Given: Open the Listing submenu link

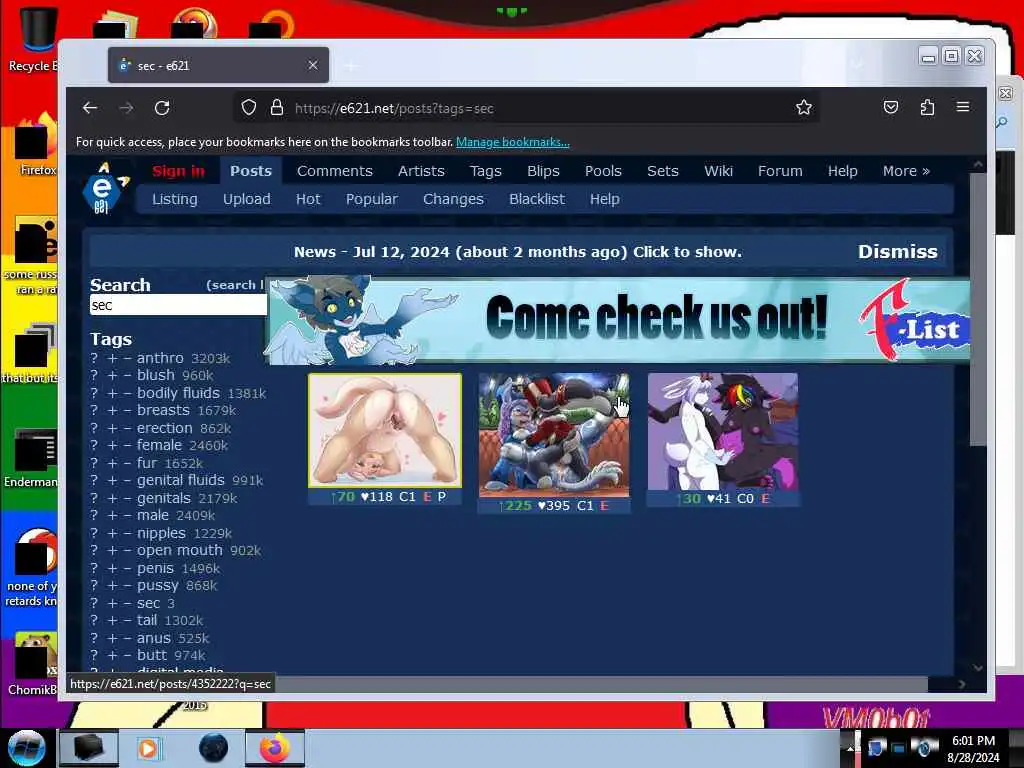Looking at the screenshot, I should (x=174, y=199).
